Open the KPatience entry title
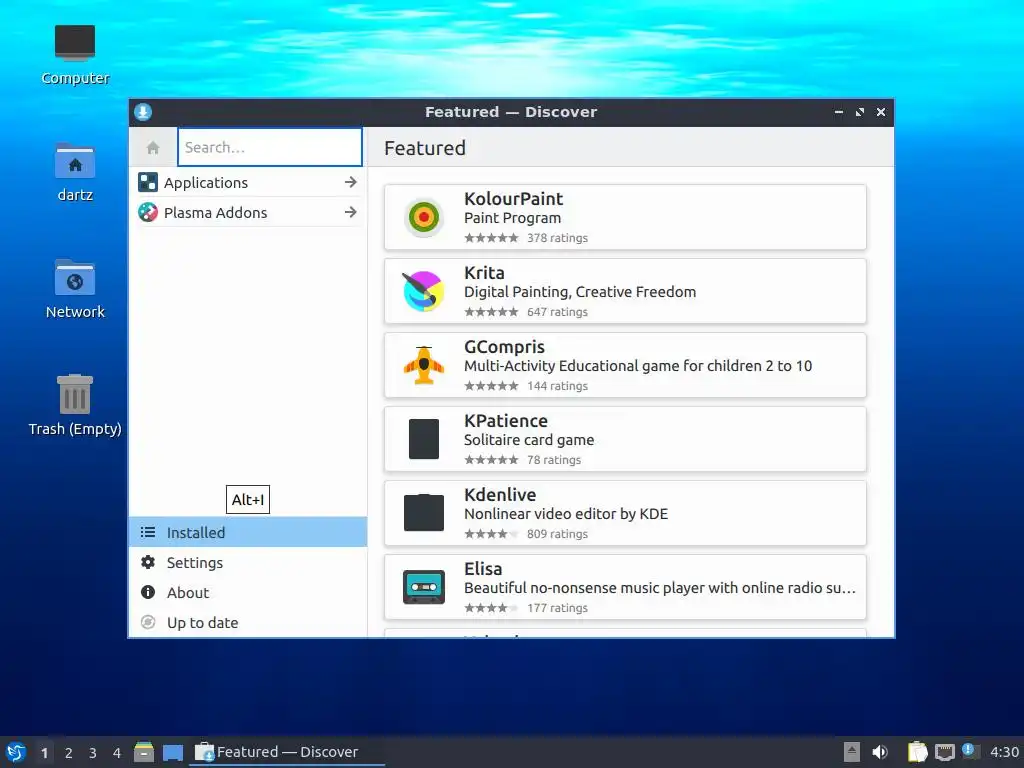The height and width of the screenshot is (768, 1024). (505, 421)
